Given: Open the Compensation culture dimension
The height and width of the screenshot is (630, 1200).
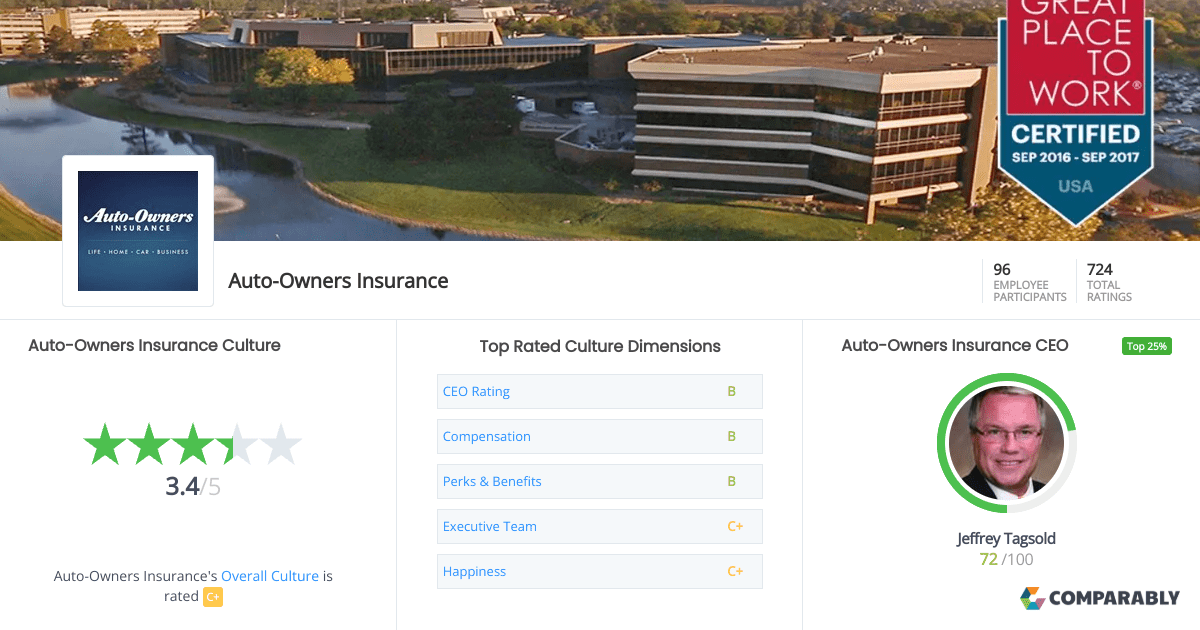Looking at the screenshot, I should [x=600, y=436].
